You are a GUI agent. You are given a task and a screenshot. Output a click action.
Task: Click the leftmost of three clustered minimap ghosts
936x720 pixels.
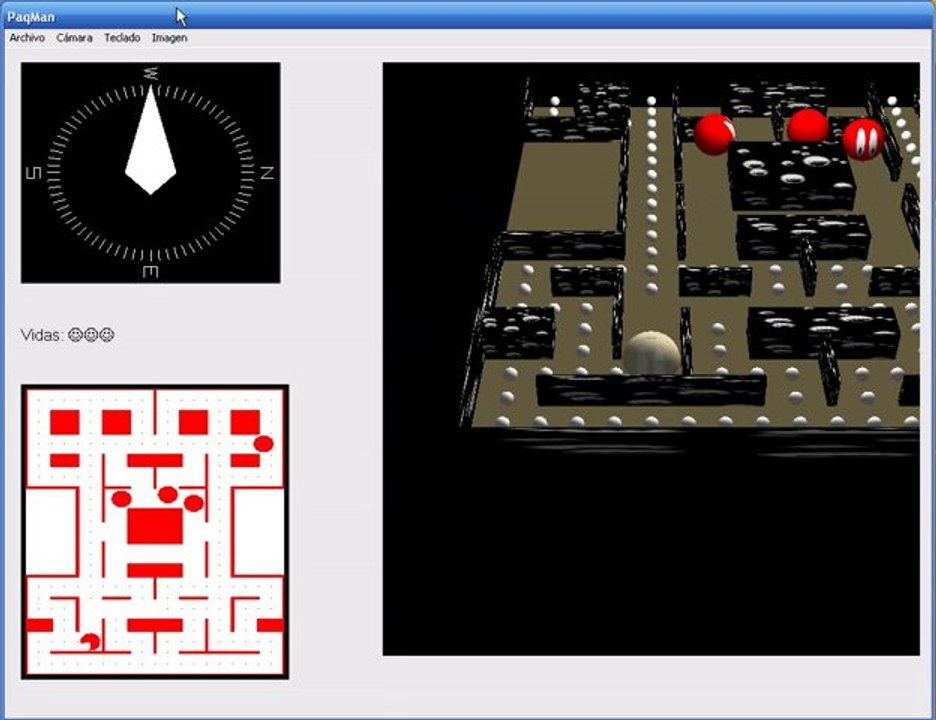pos(121,499)
